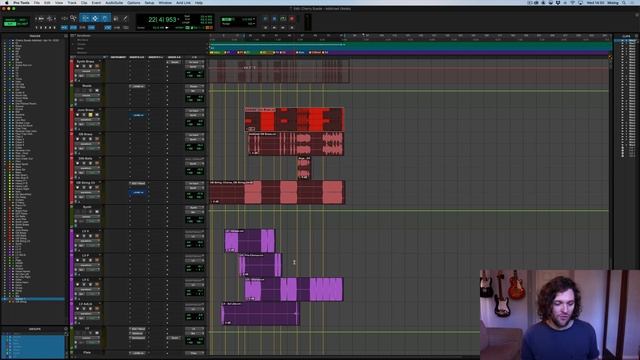The image size is (640, 360).
Task: Open the Groups list popup menu icon
Action: click(x=66, y=329)
